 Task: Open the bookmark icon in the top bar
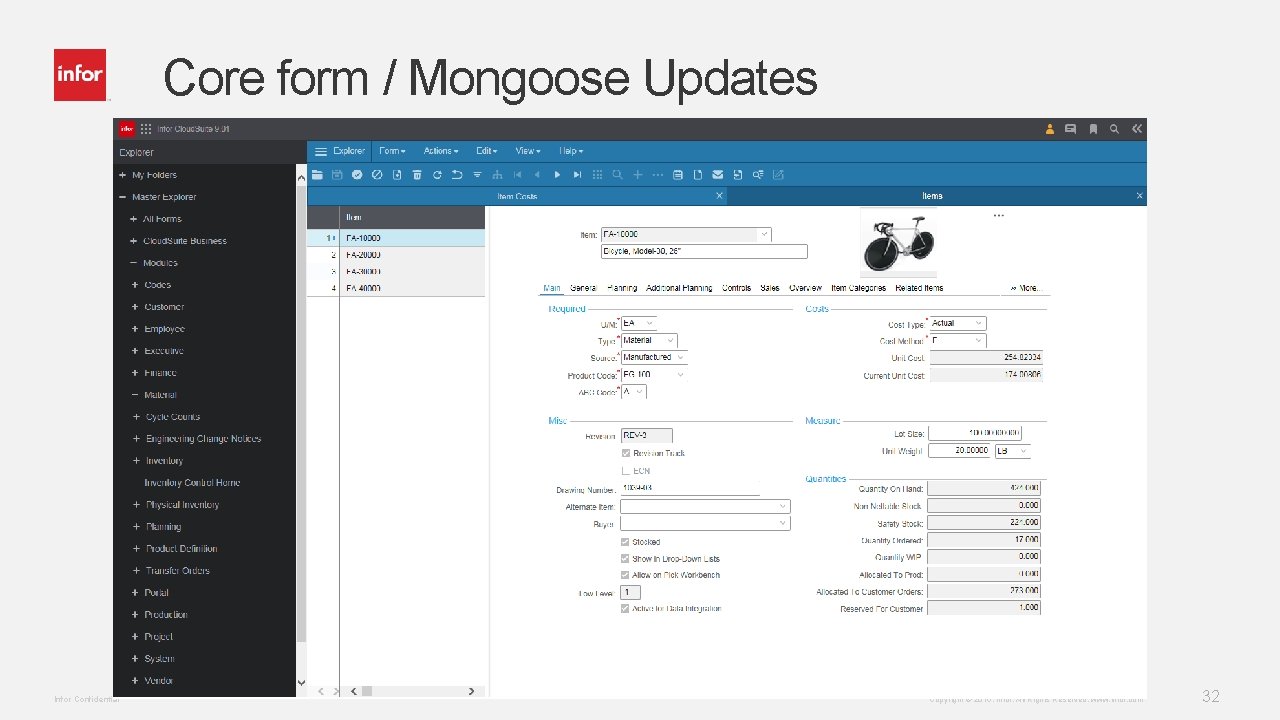pyautogui.click(x=1092, y=128)
